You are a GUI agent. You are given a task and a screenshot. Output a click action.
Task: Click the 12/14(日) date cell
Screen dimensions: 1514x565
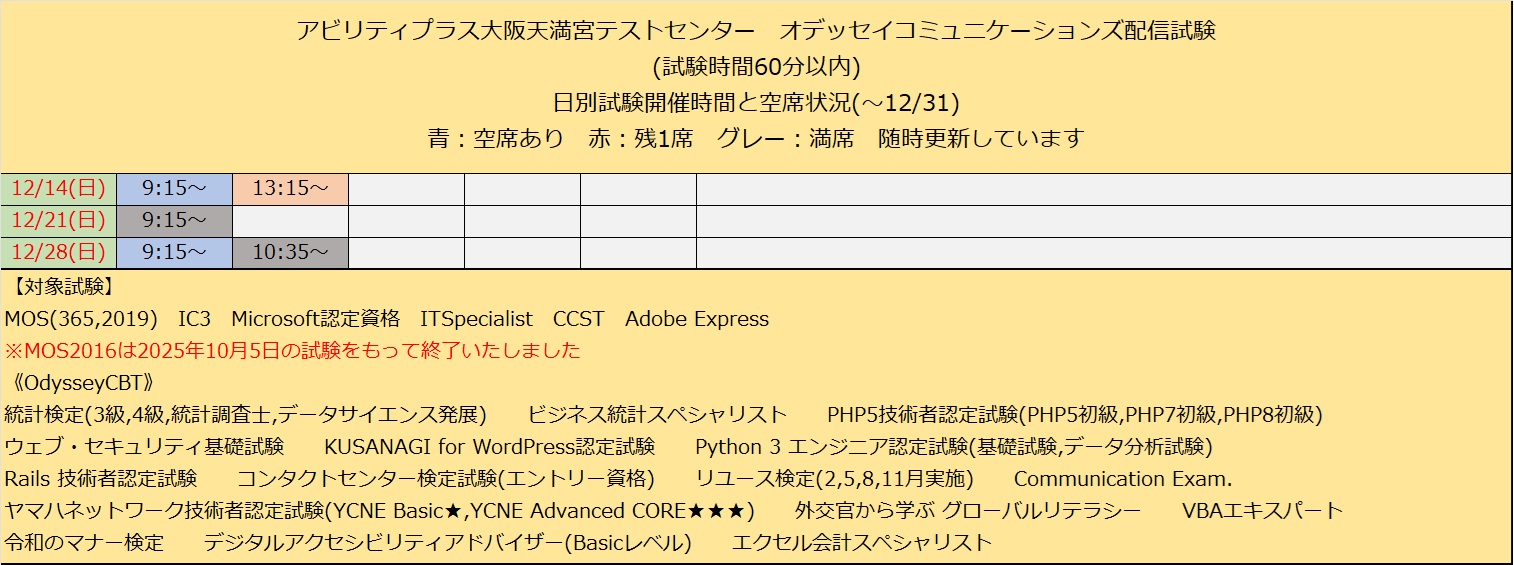[58, 189]
